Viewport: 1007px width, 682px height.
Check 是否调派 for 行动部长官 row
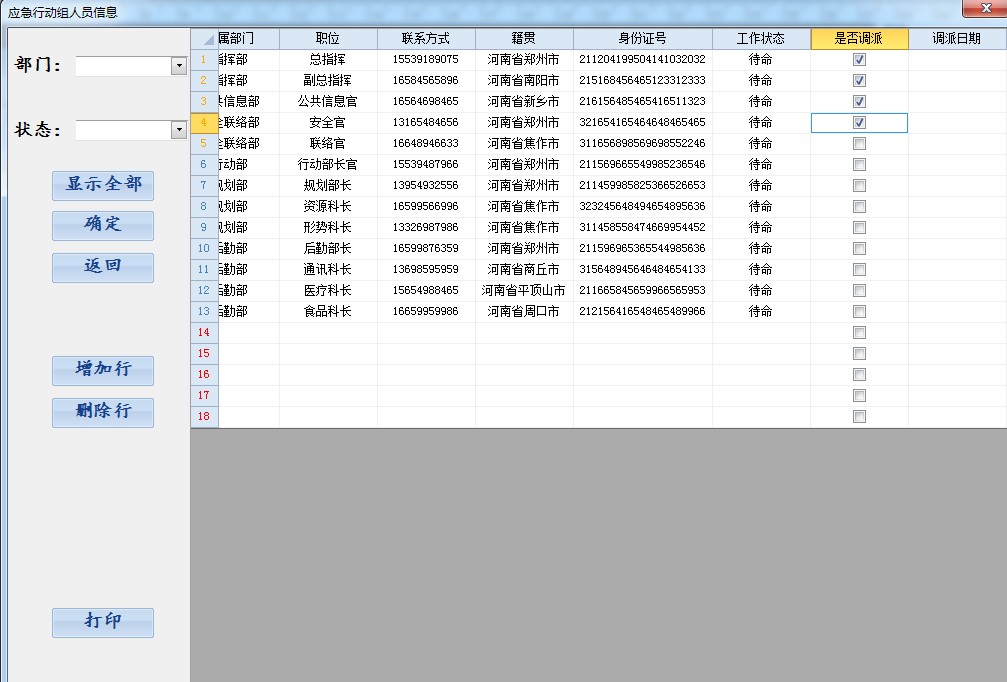pos(859,164)
